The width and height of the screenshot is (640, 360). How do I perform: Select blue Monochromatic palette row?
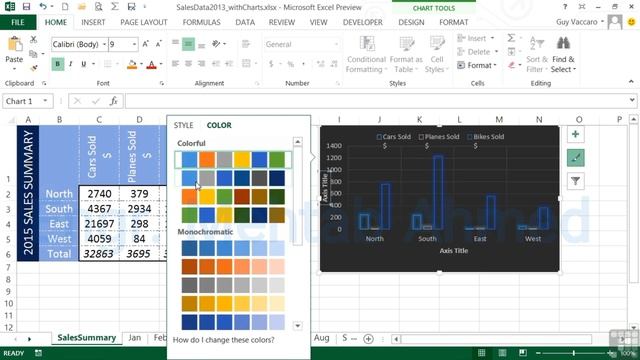pyautogui.click(x=233, y=248)
